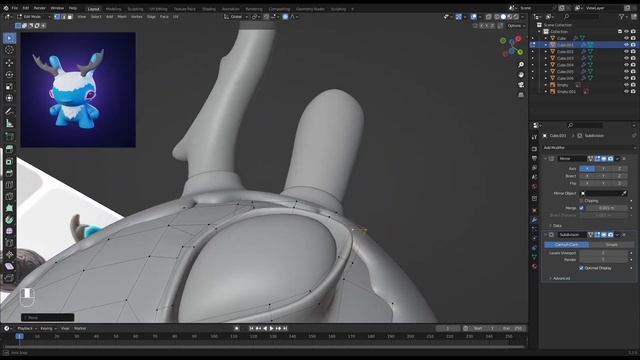Select the Loop Cut tool
Viewport: 640px width, 360px height.
(9, 185)
